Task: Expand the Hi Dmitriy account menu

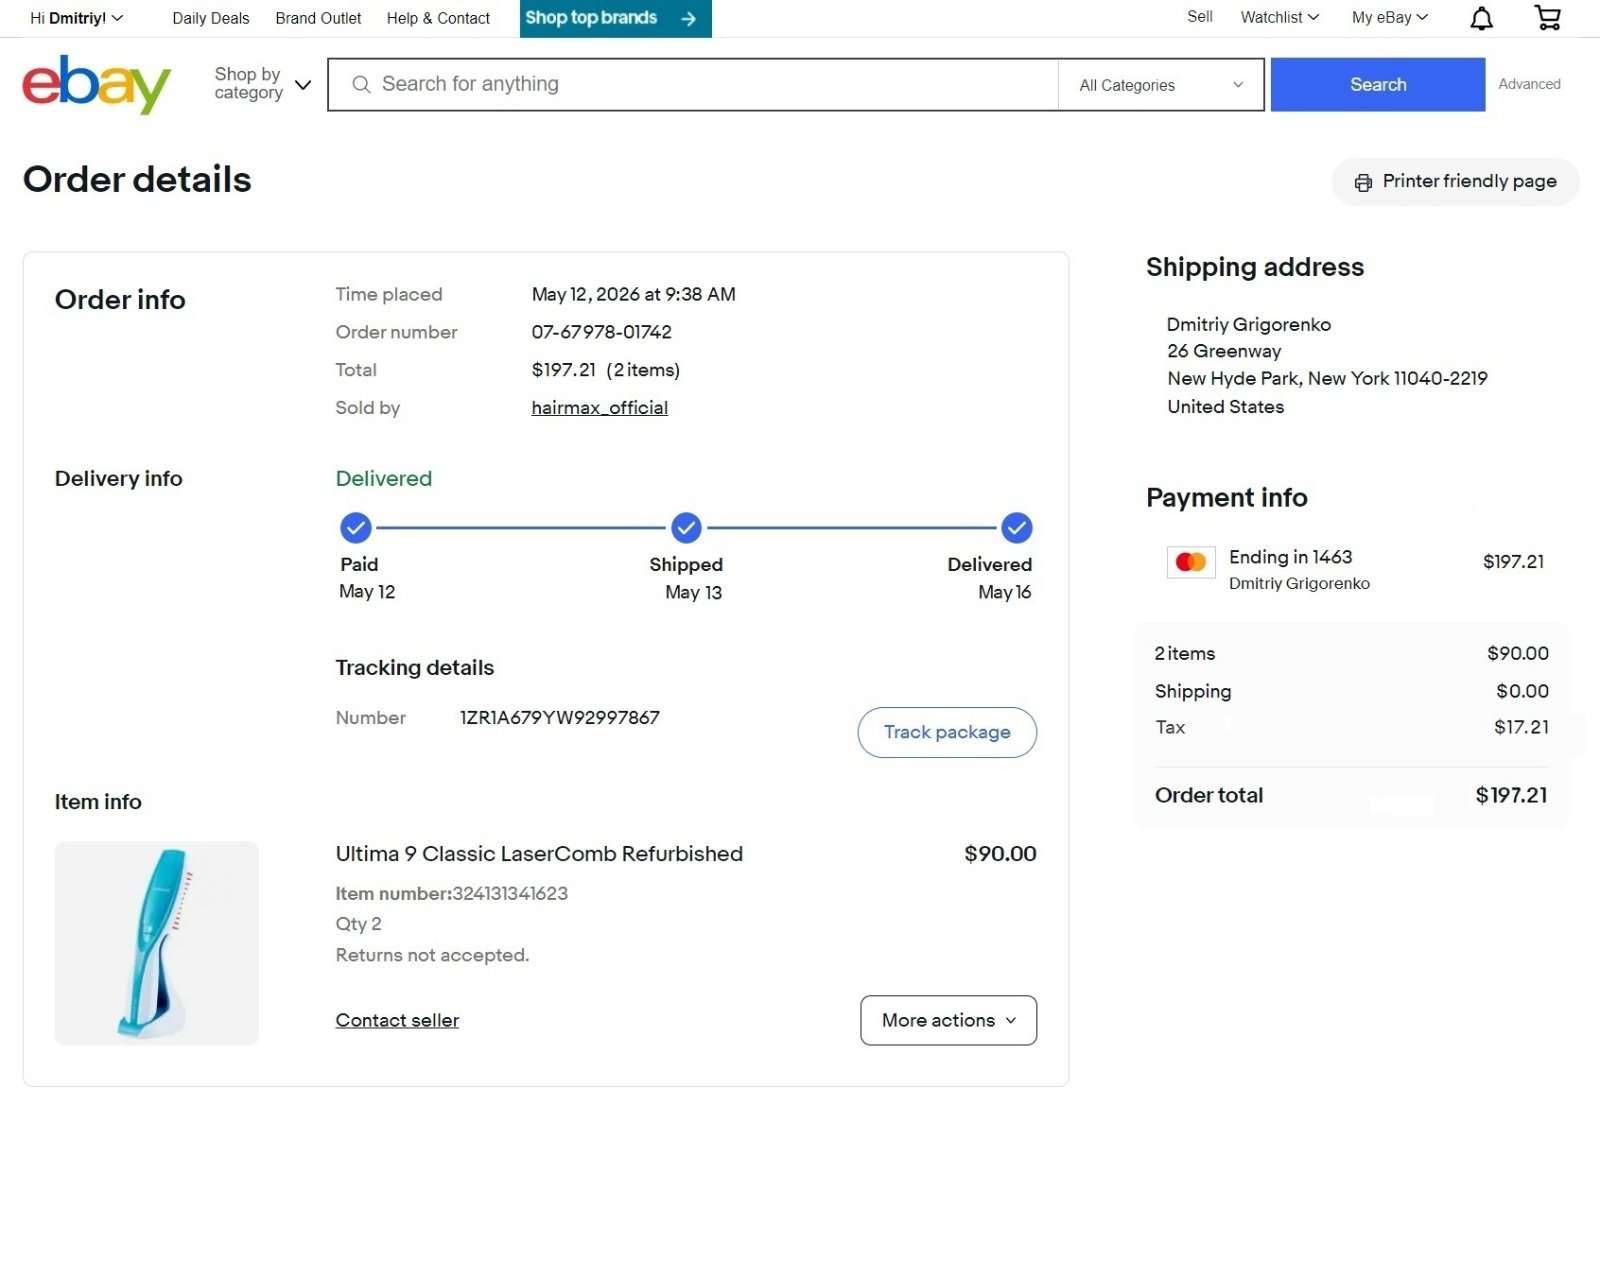Action: [x=76, y=18]
